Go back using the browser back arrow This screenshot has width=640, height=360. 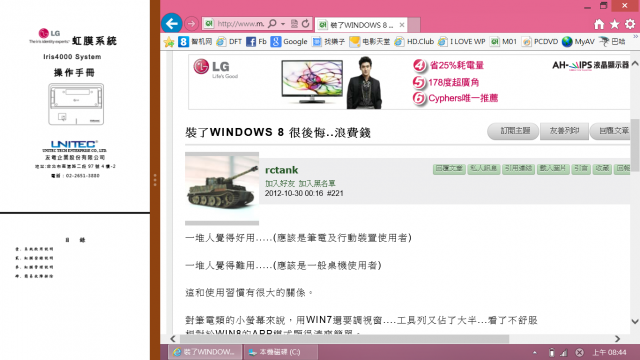[x=171, y=23]
